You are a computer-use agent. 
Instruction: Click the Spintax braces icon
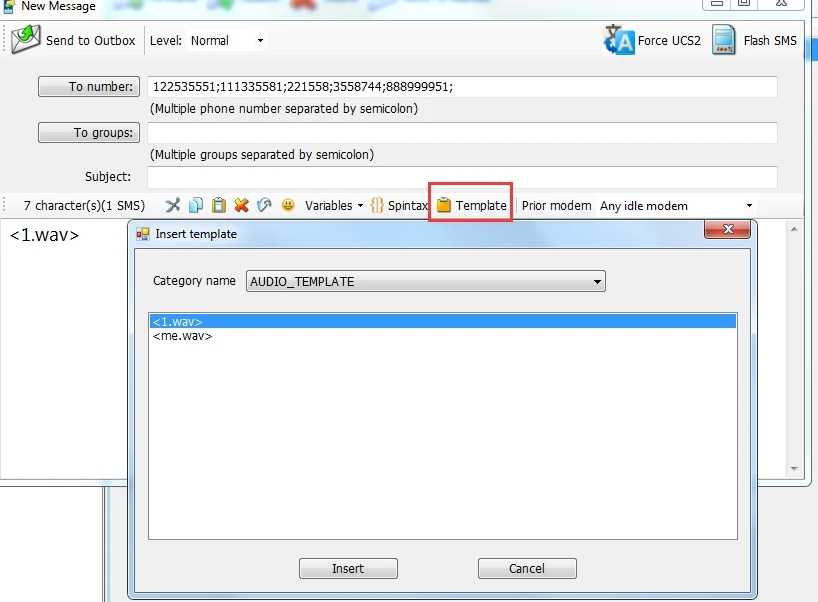pos(377,206)
